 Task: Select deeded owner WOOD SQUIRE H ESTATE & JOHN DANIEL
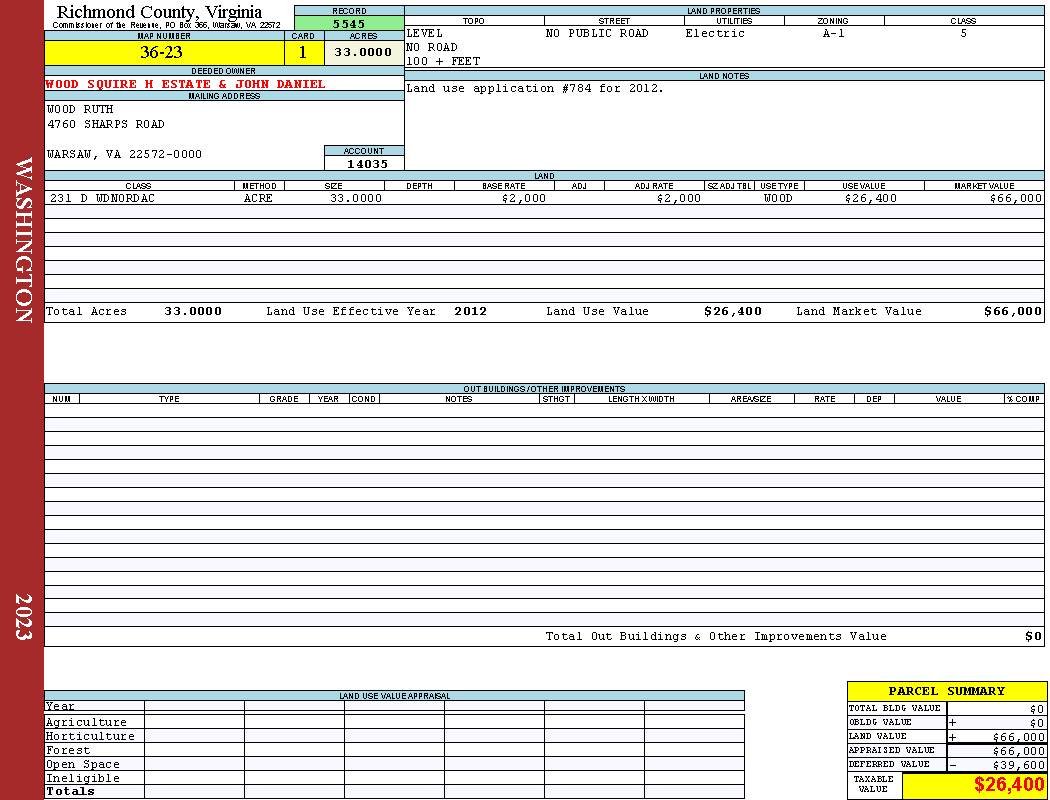(185, 84)
